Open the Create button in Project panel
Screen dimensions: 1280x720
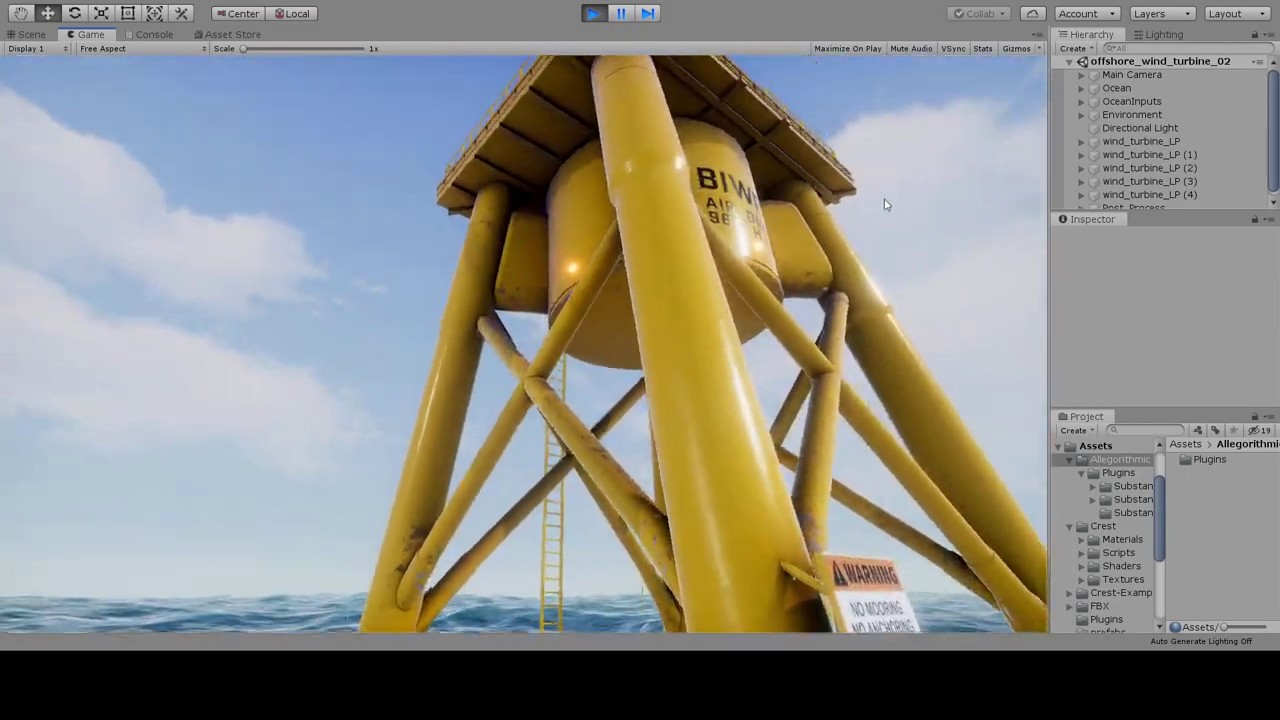click(1076, 430)
